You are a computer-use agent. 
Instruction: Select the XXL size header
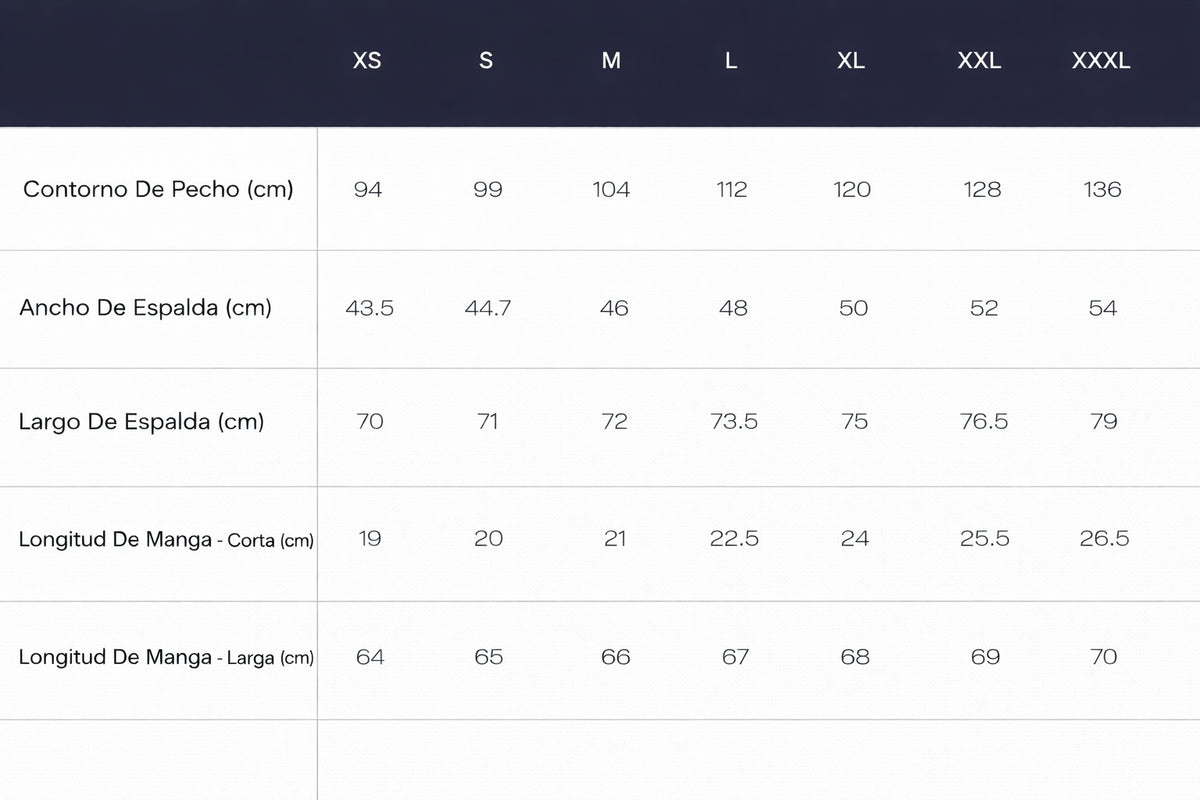coord(979,61)
